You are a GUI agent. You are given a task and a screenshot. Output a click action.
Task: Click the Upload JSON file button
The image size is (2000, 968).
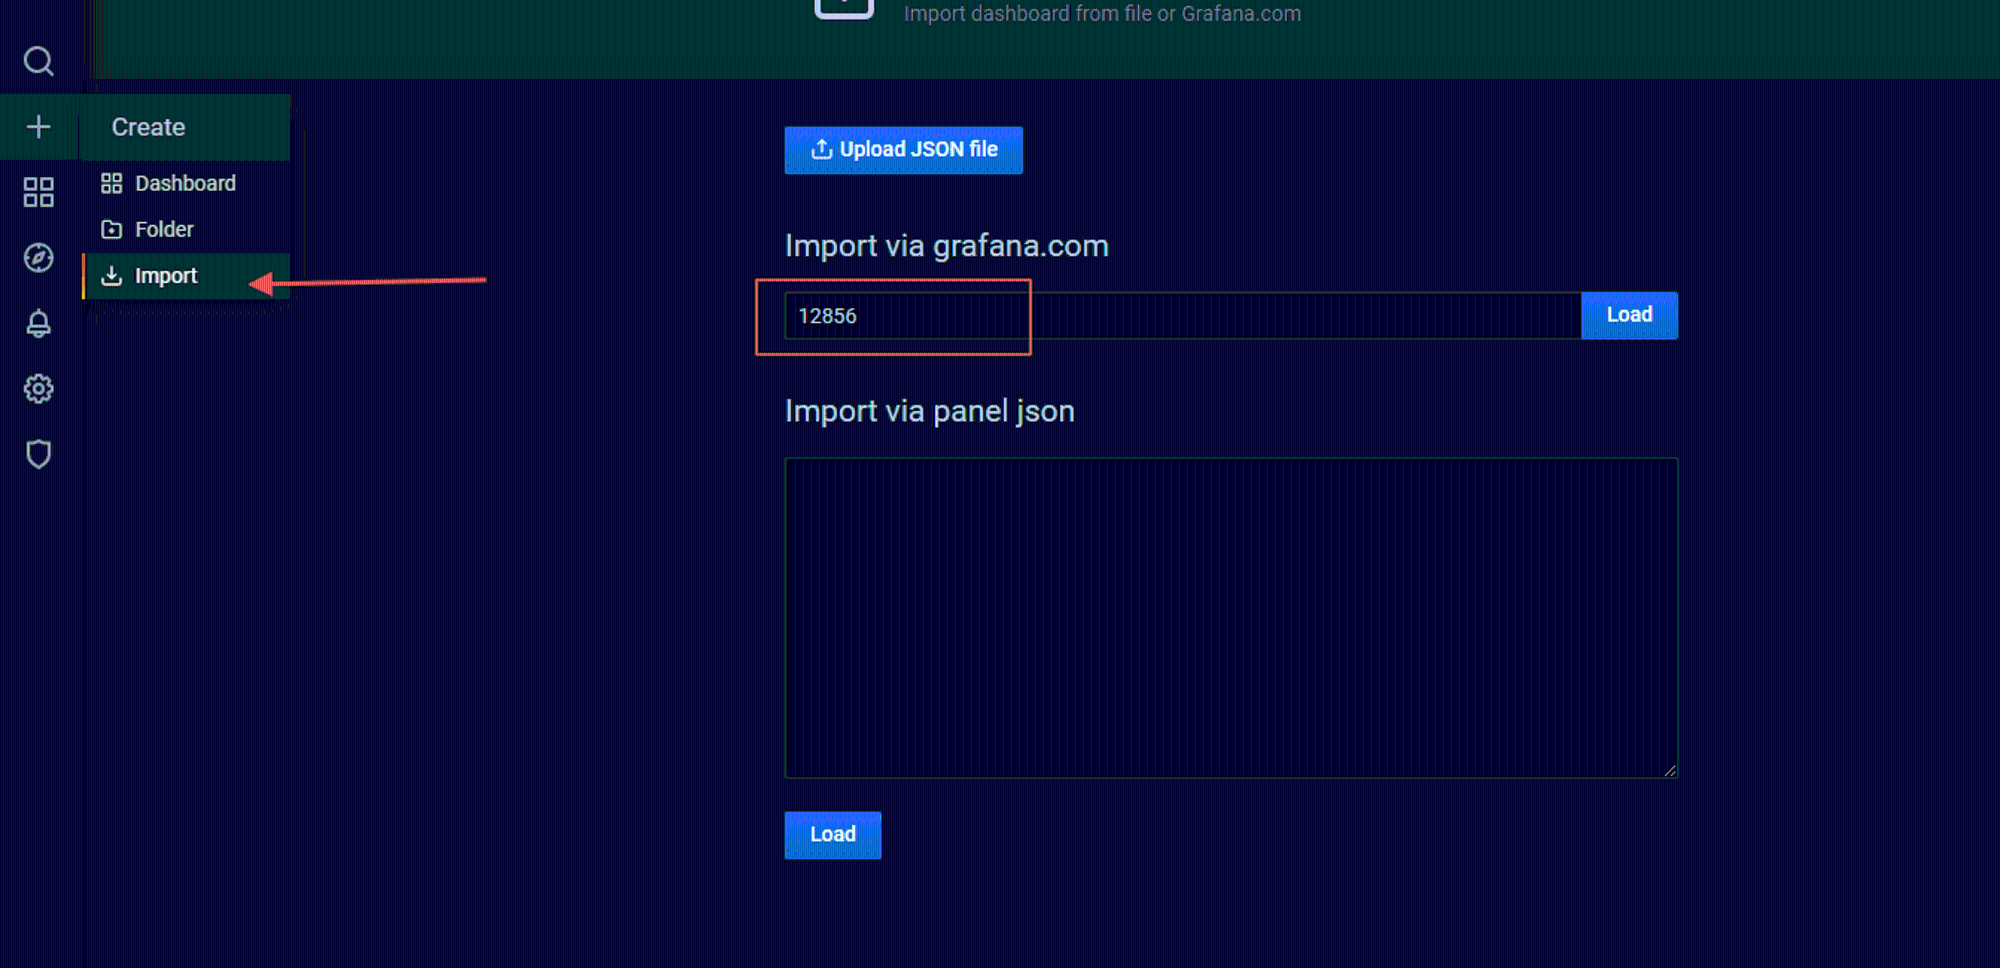903,150
